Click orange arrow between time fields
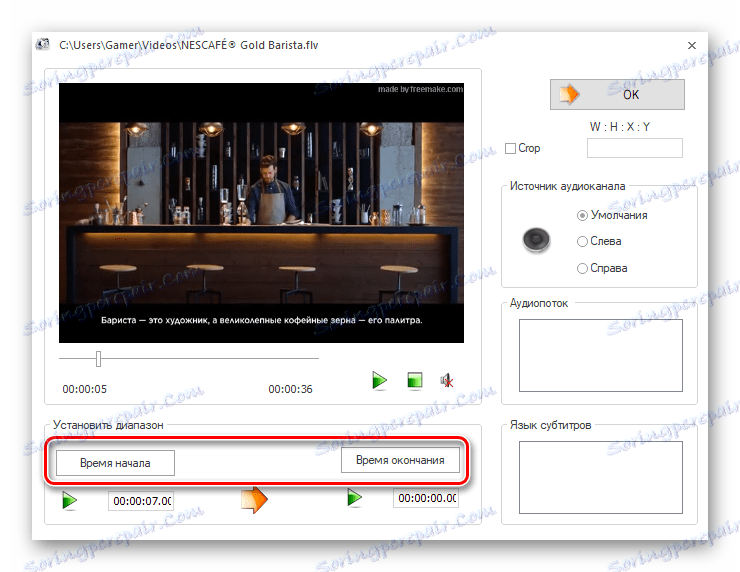The width and height of the screenshot is (740, 572). point(254,500)
